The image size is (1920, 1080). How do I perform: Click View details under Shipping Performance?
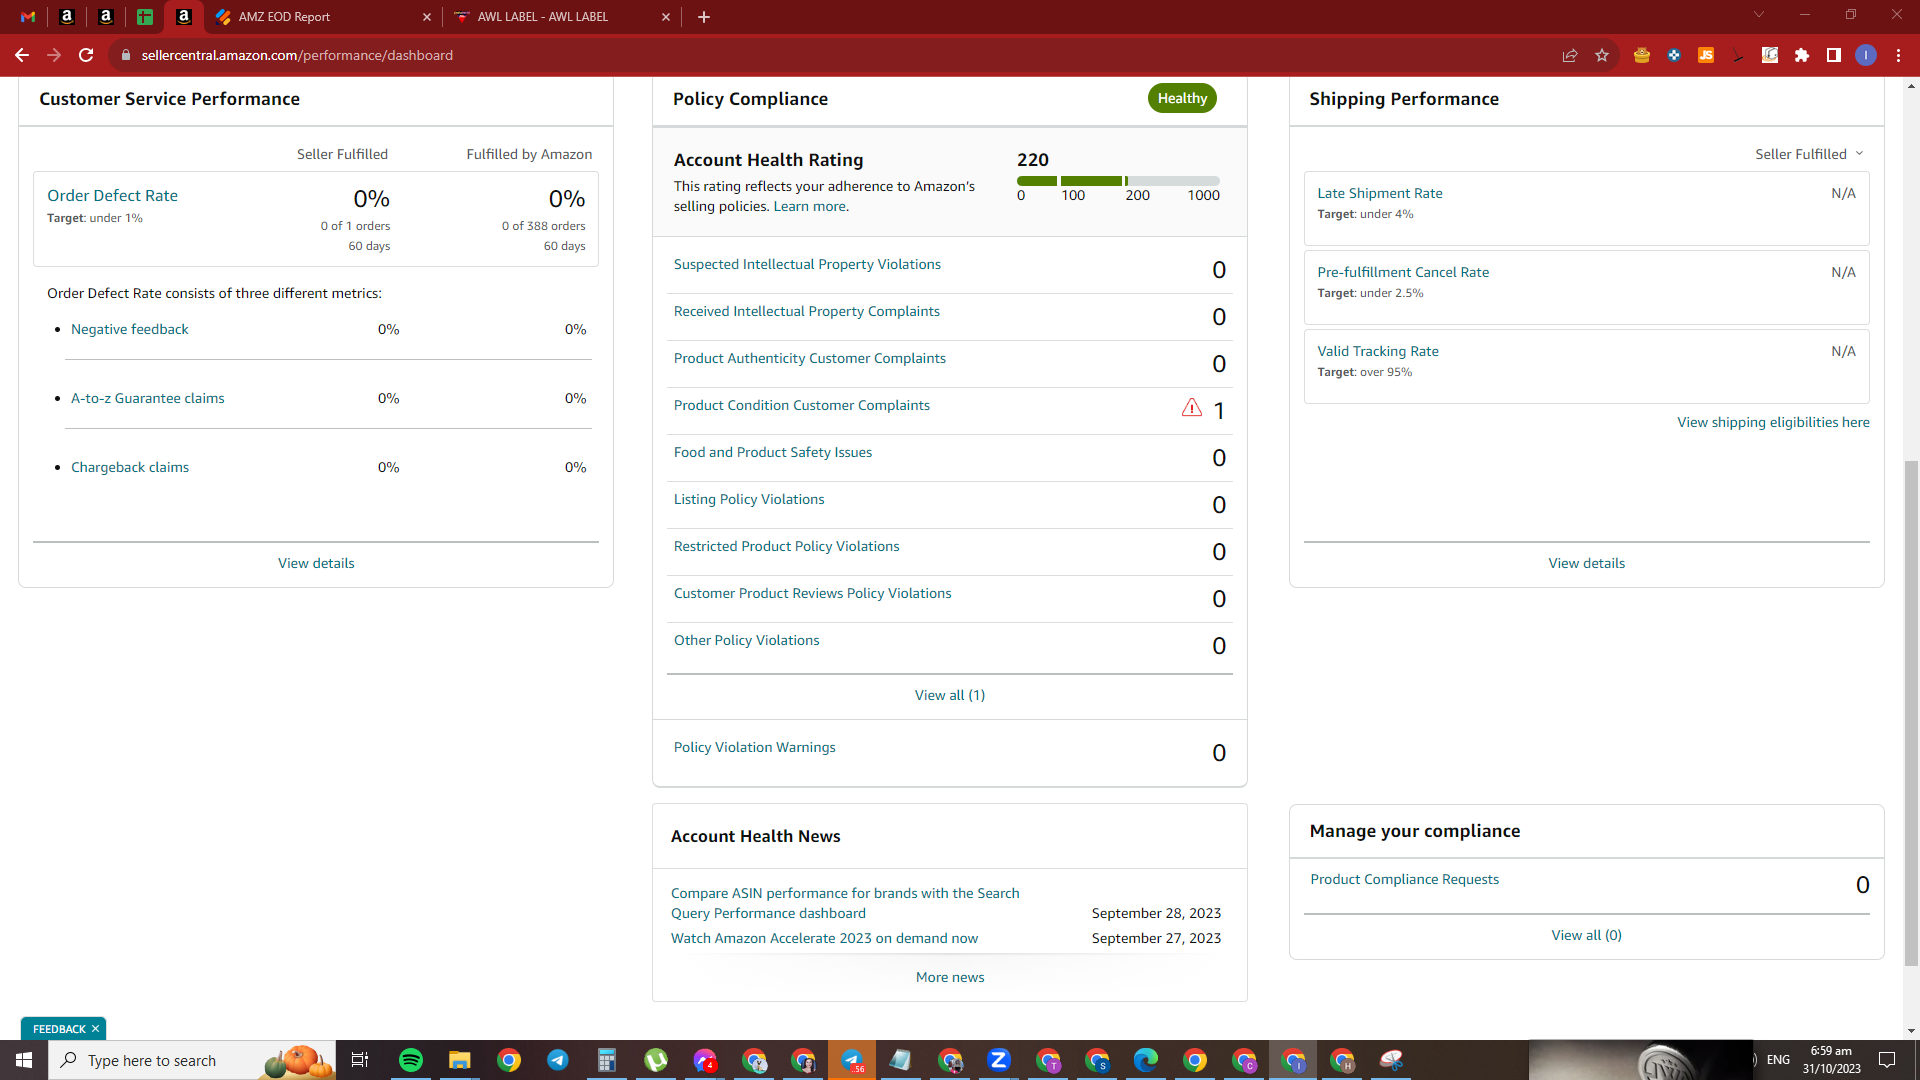[x=1587, y=563]
